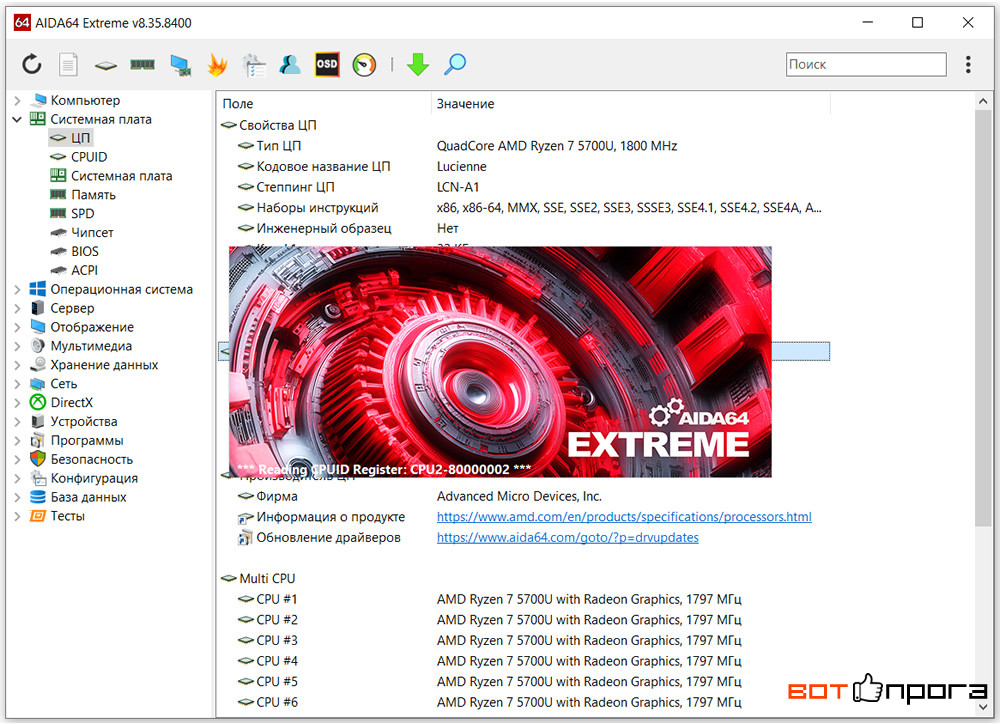Viewport: 1000px width, 724px height.
Task: Click the user profile toolbar icon
Action: pyautogui.click(x=290, y=64)
